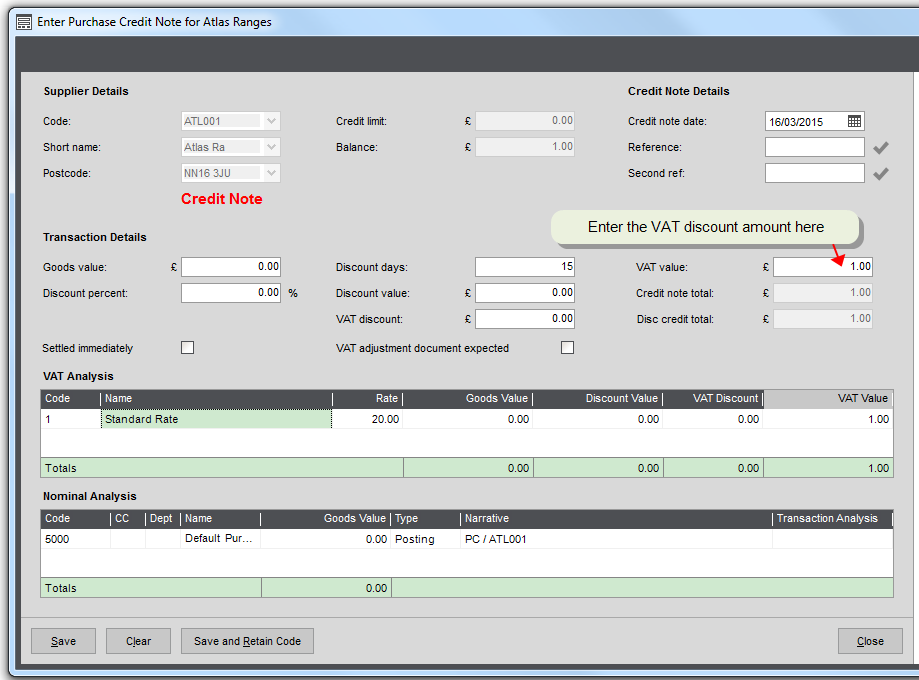Viewport: 919px width, 680px height.
Task: Click Save and Retain Code button
Action: pos(247,641)
